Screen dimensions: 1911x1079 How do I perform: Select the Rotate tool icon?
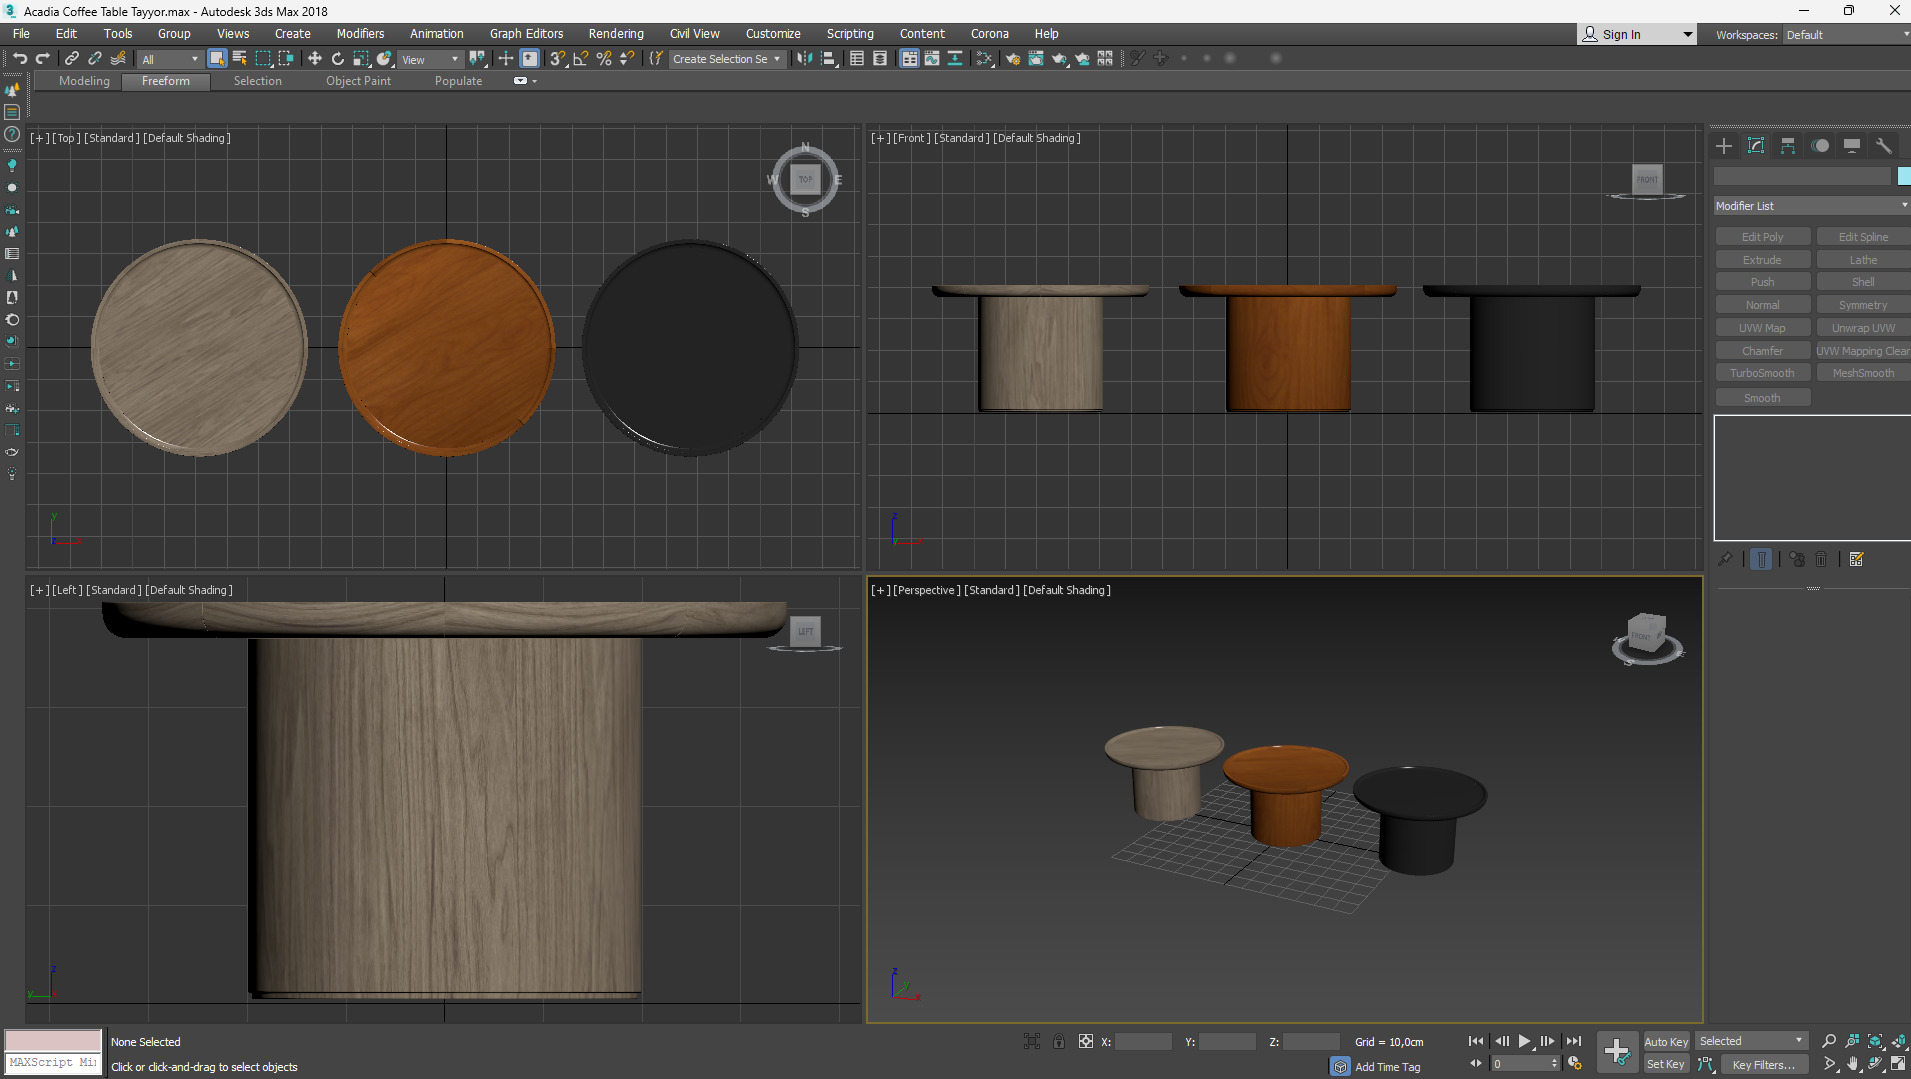click(x=338, y=59)
